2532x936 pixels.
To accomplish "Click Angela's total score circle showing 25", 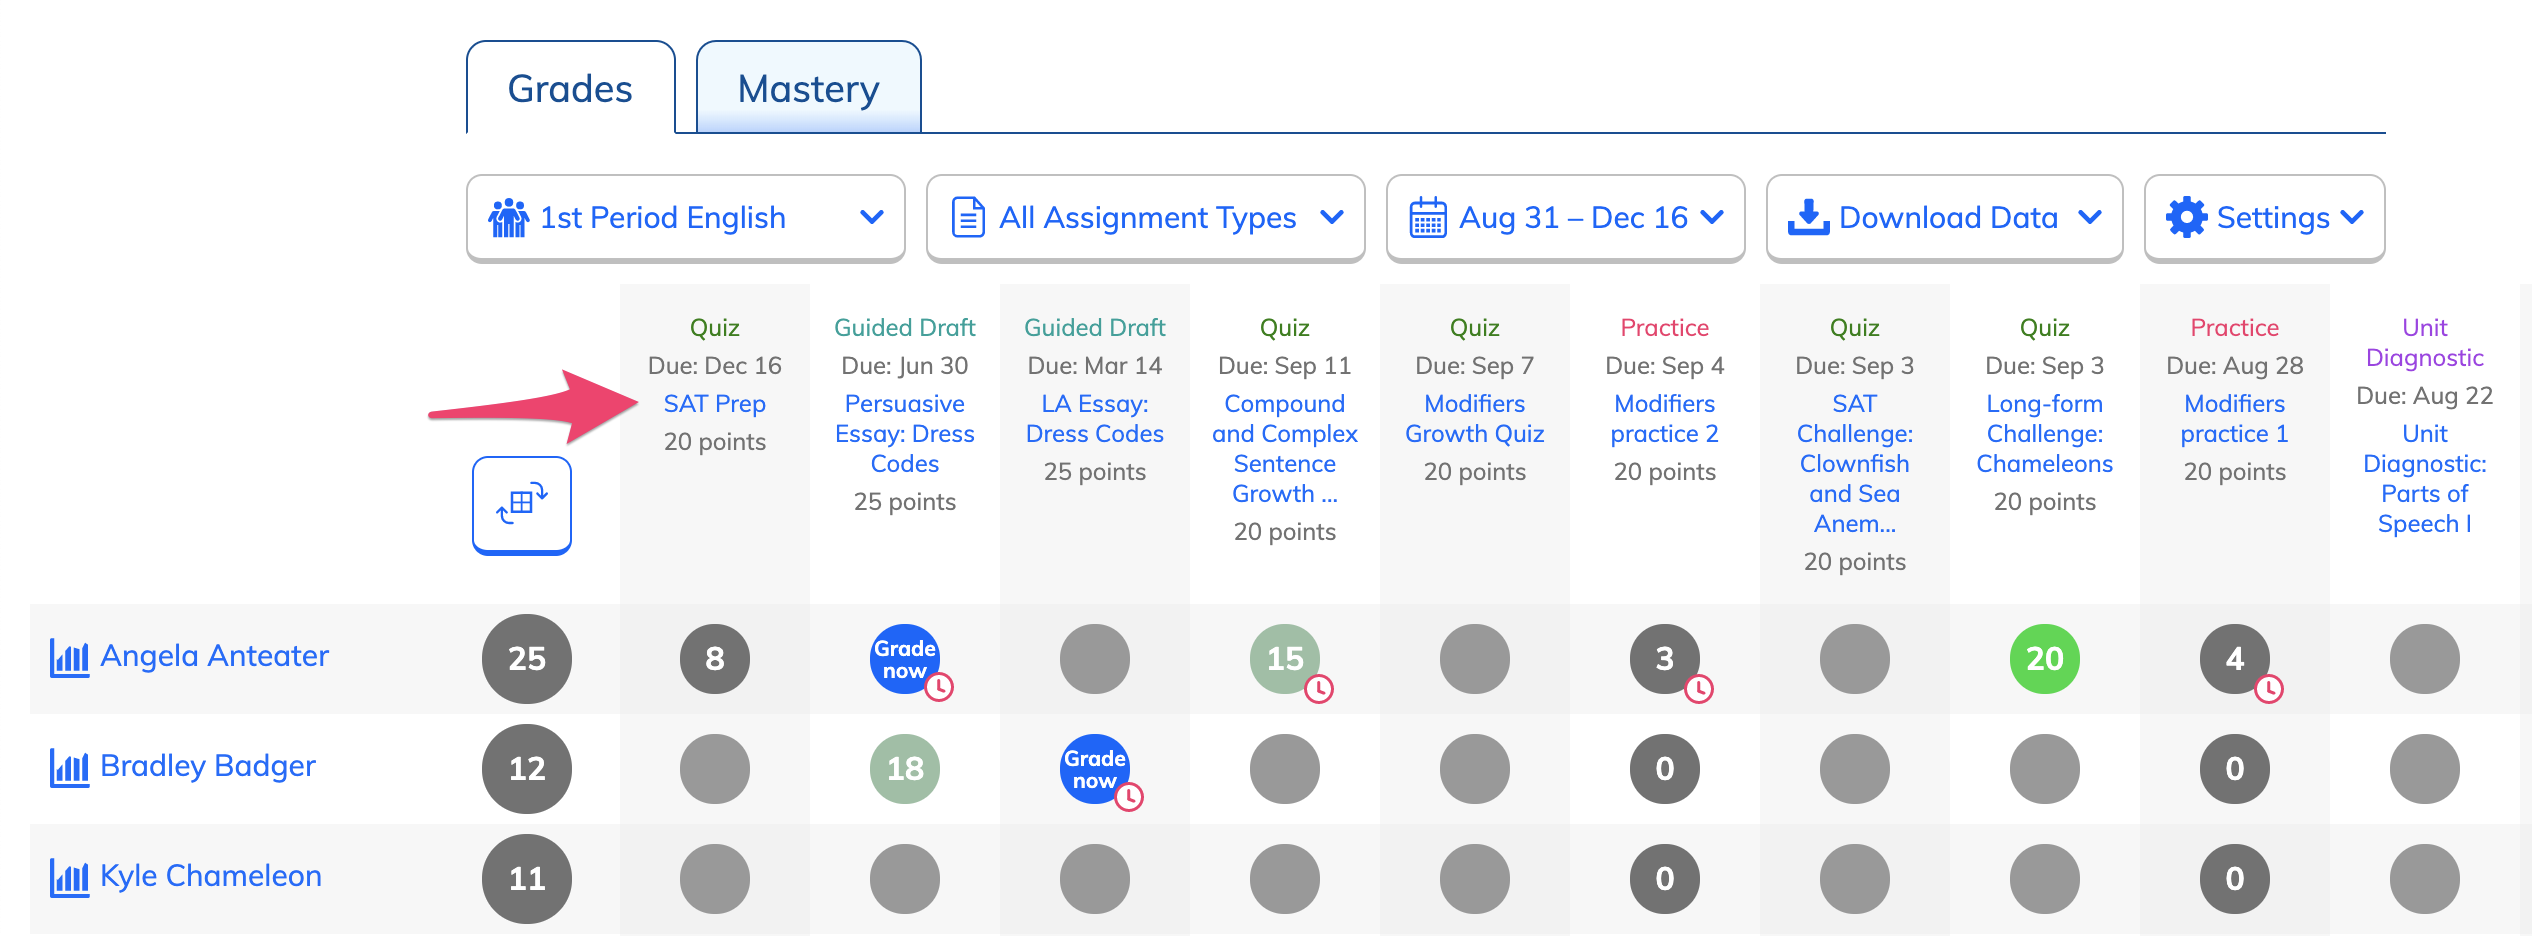I will (527, 659).
